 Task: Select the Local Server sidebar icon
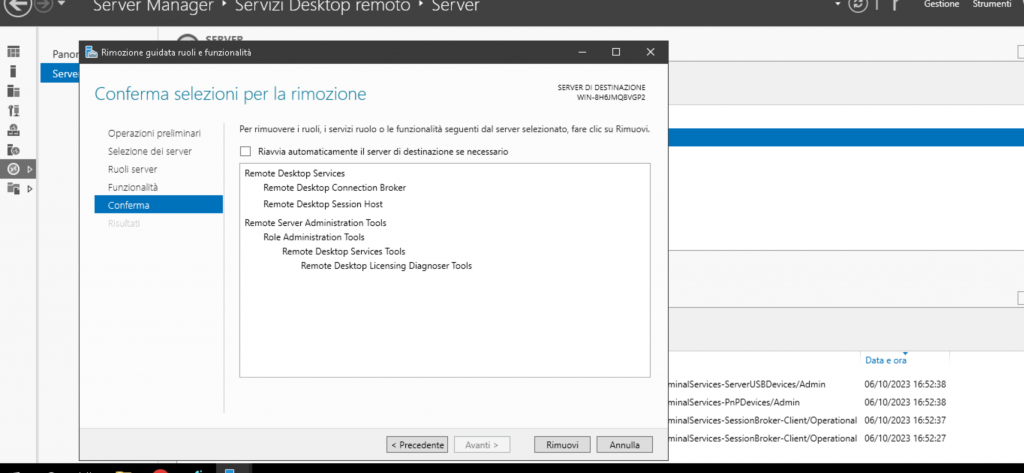tap(14, 71)
